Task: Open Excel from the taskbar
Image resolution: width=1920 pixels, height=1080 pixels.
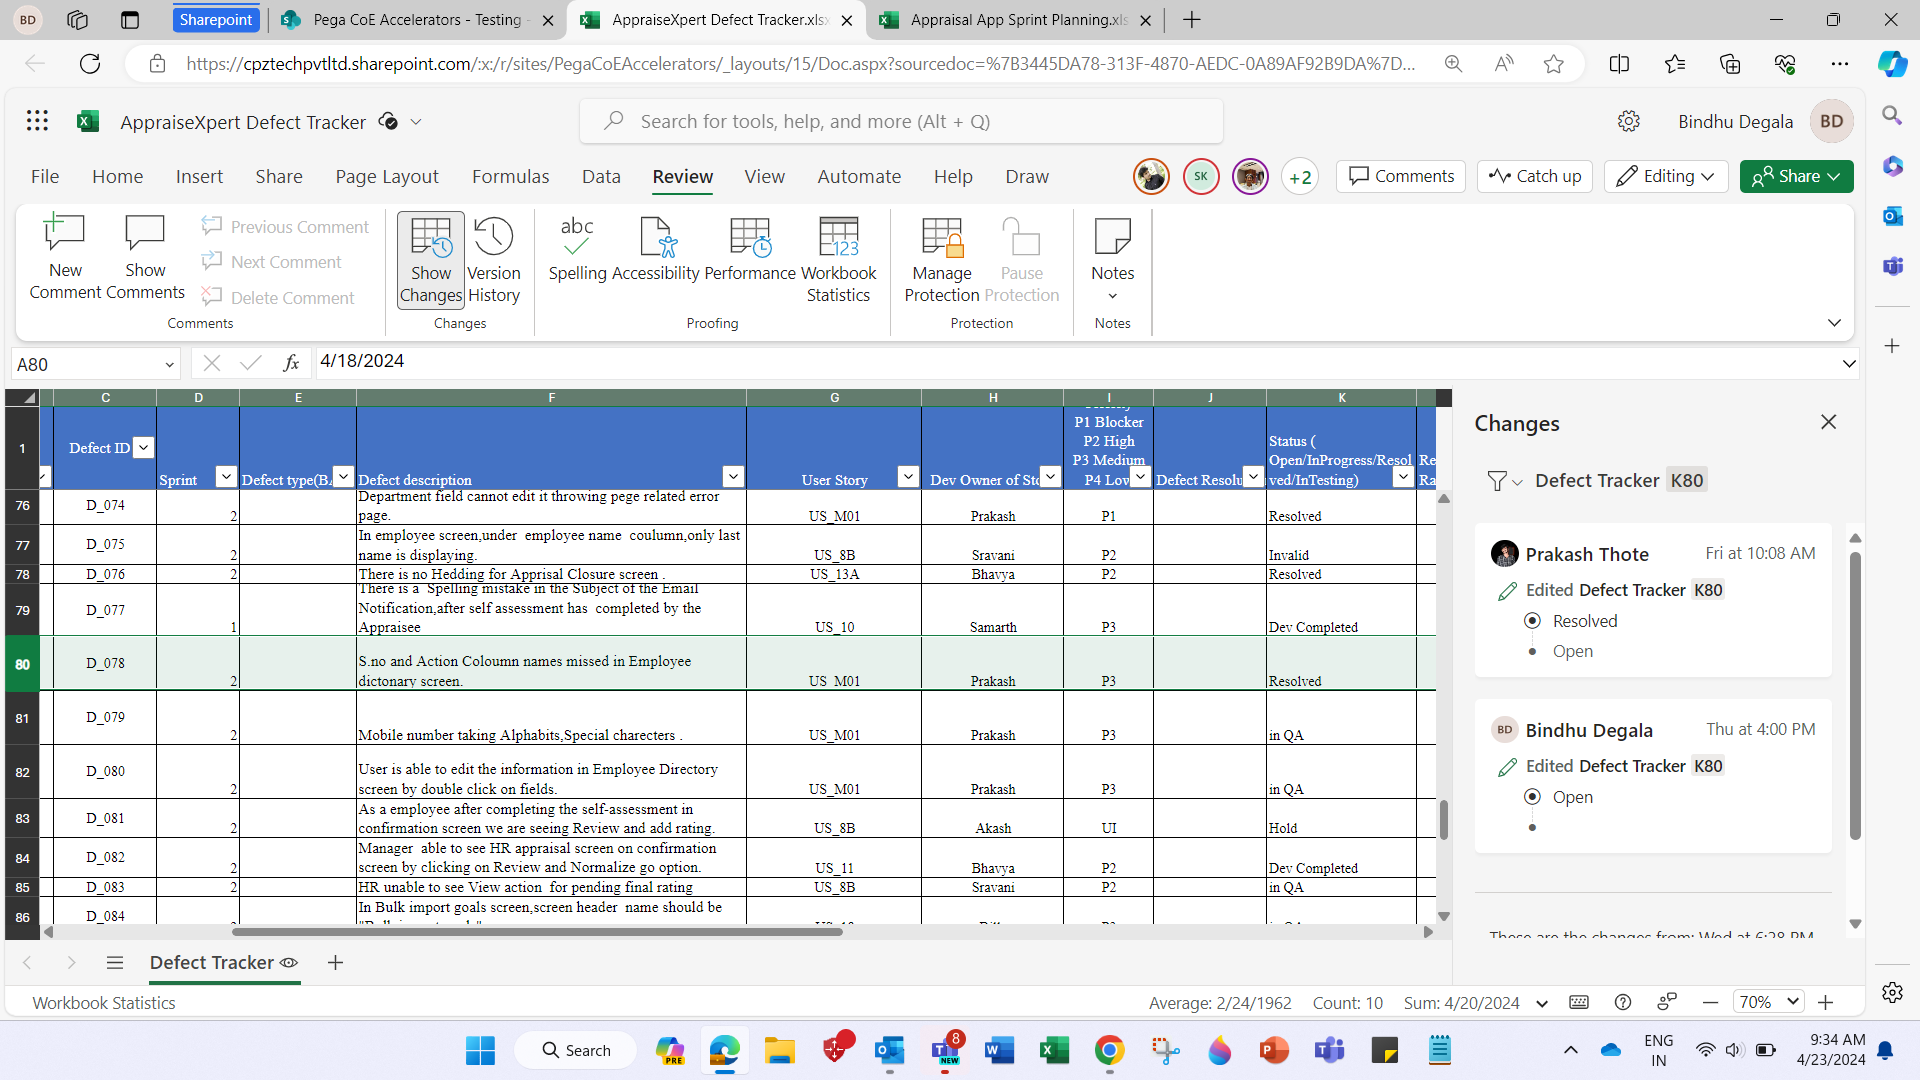Action: 1054,1050
